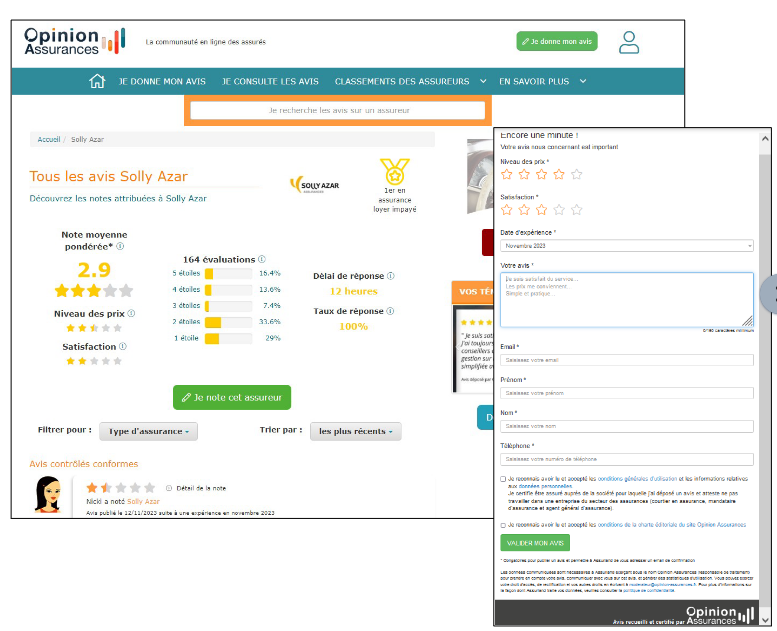This screenshot has width=777, height=631.
Task: Check the conditions générales d'utilisation acceptance box
Action: pyautogui.click(x=503, y=479)
